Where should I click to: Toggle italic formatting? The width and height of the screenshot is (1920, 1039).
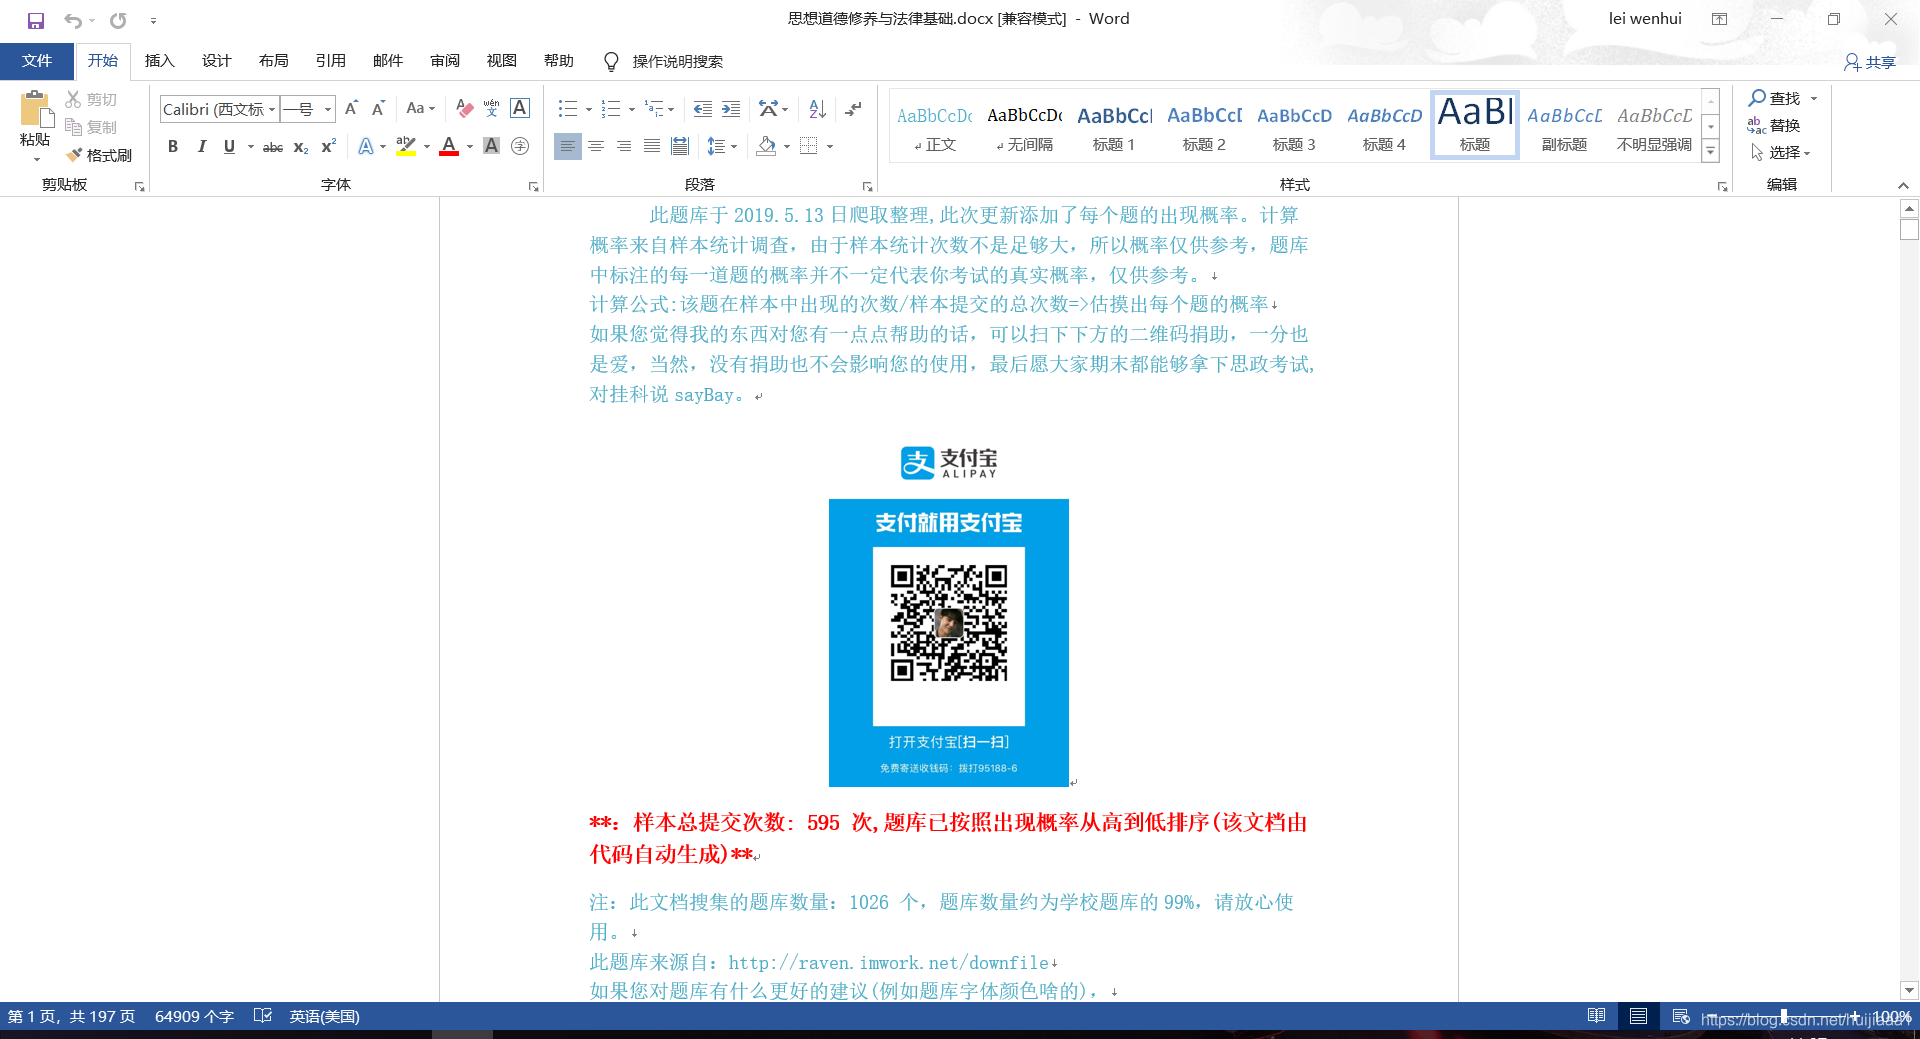click(201, 147)
